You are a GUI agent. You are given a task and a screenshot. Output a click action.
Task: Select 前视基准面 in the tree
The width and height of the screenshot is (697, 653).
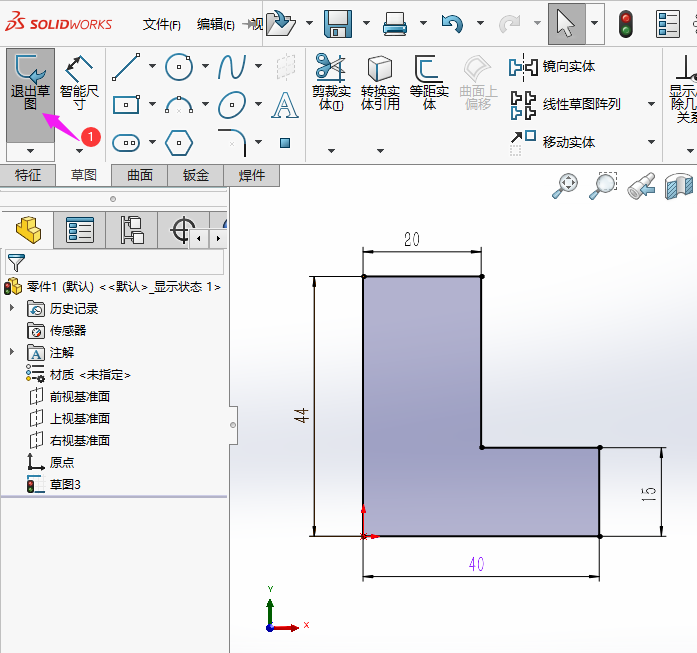pos(80,397)
